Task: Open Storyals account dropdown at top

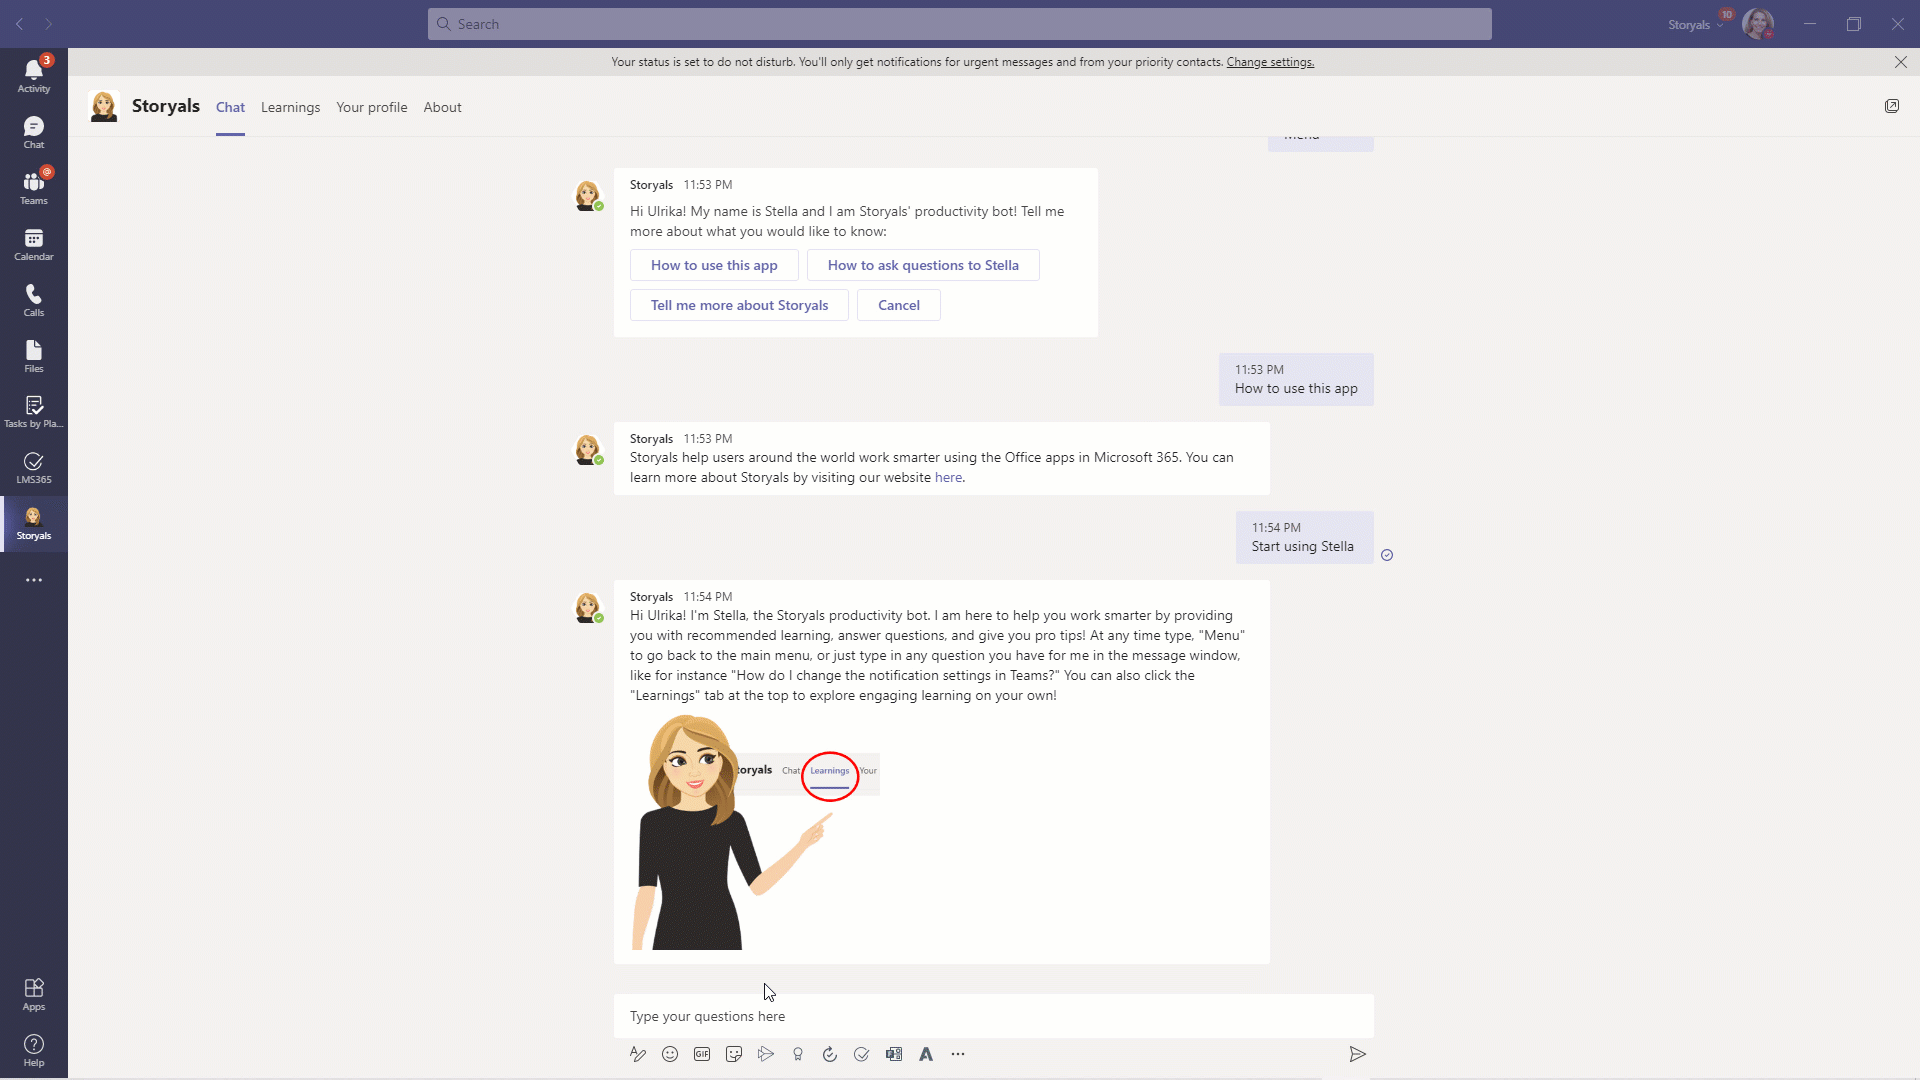Action: coord(1695,24)
